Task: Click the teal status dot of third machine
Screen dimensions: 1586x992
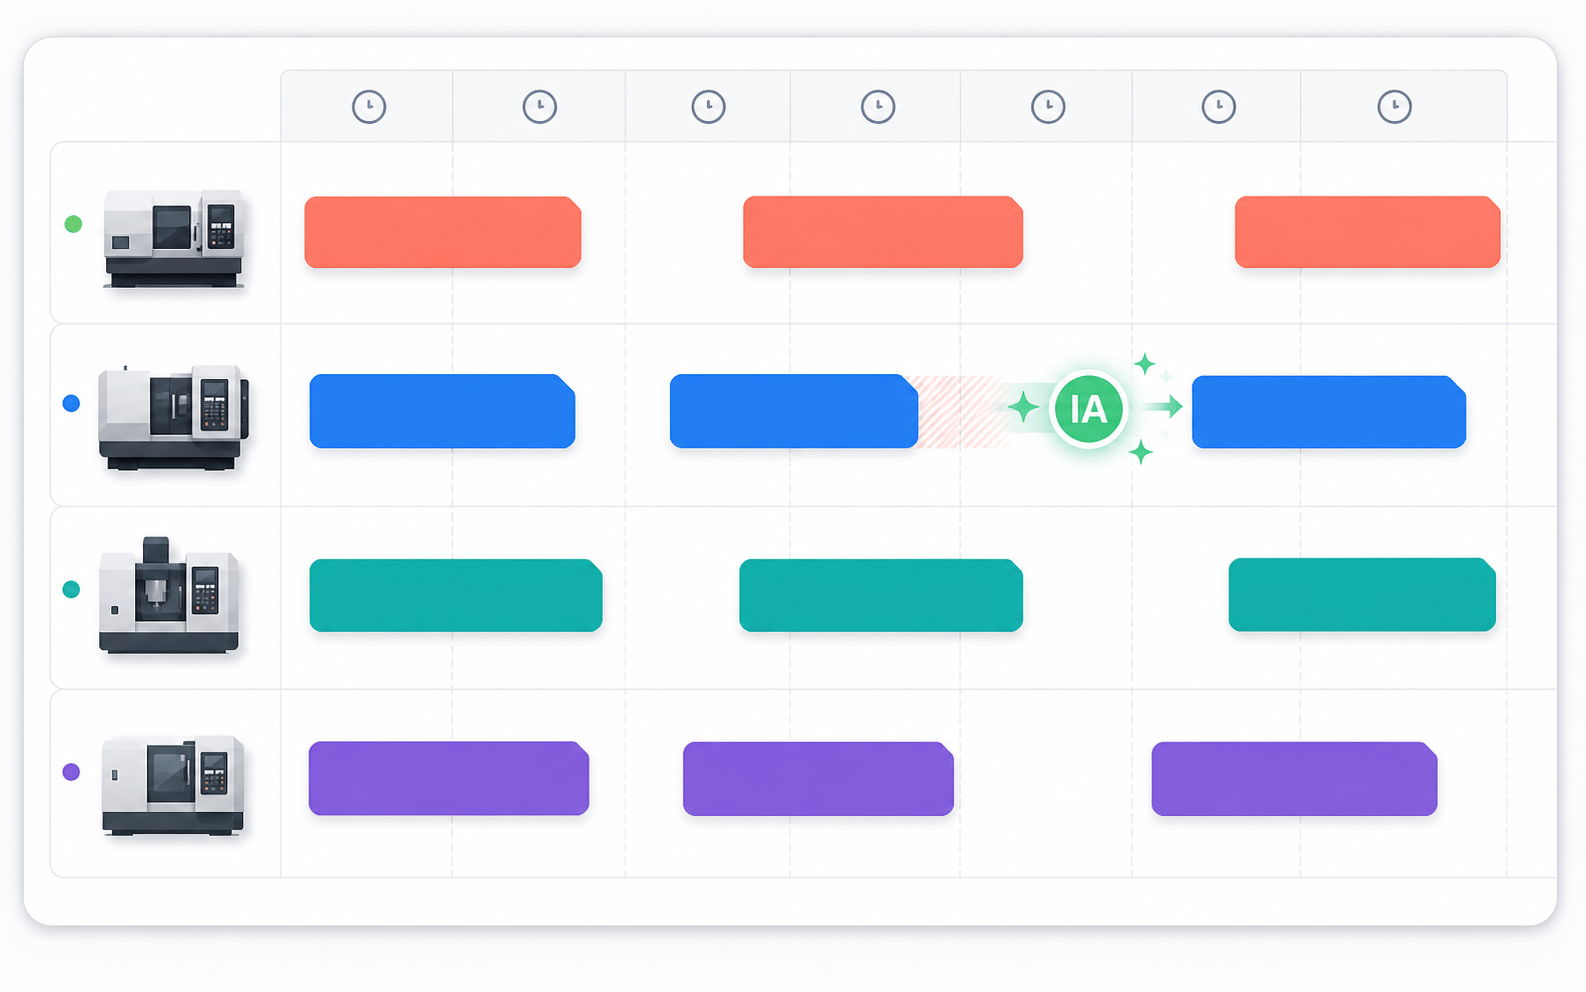Action: point(71,589)
